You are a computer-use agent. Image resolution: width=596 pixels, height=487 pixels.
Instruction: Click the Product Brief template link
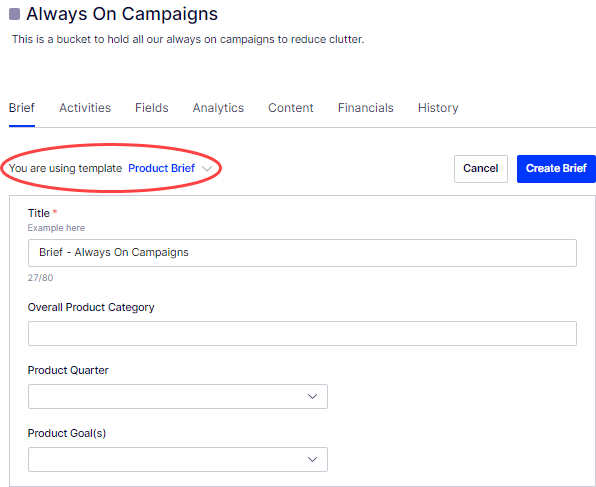pyautogui.click(x=162, y=168)
